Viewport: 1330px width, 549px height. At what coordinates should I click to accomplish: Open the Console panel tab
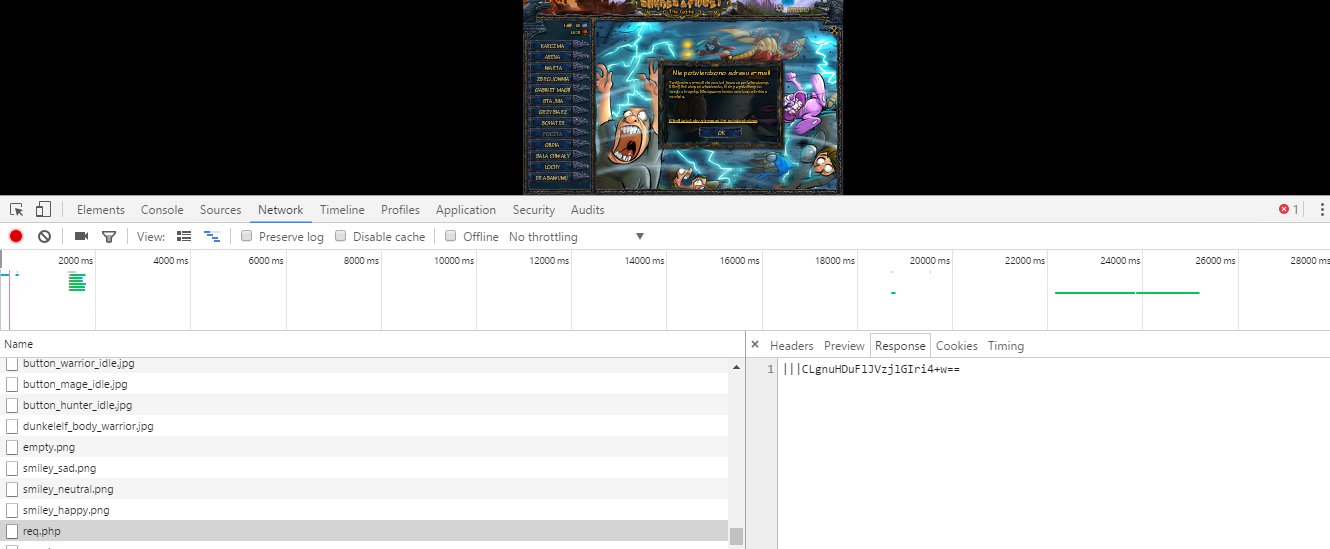click(162, 210)
